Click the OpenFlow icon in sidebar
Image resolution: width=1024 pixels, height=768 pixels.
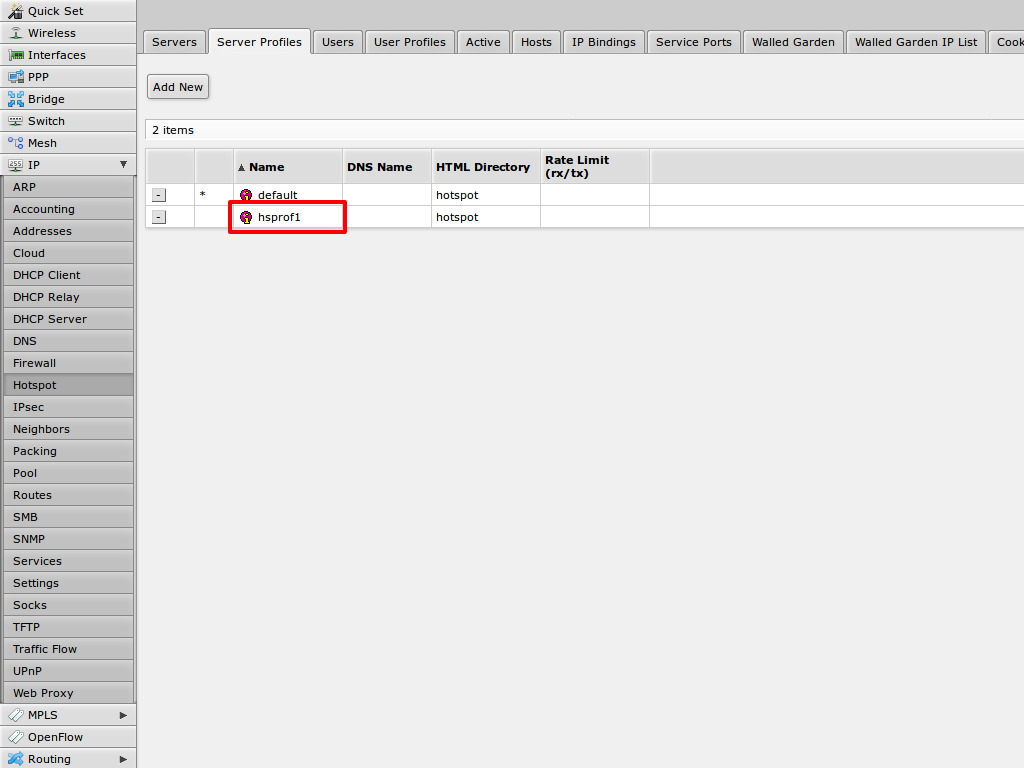click(15, 737)
